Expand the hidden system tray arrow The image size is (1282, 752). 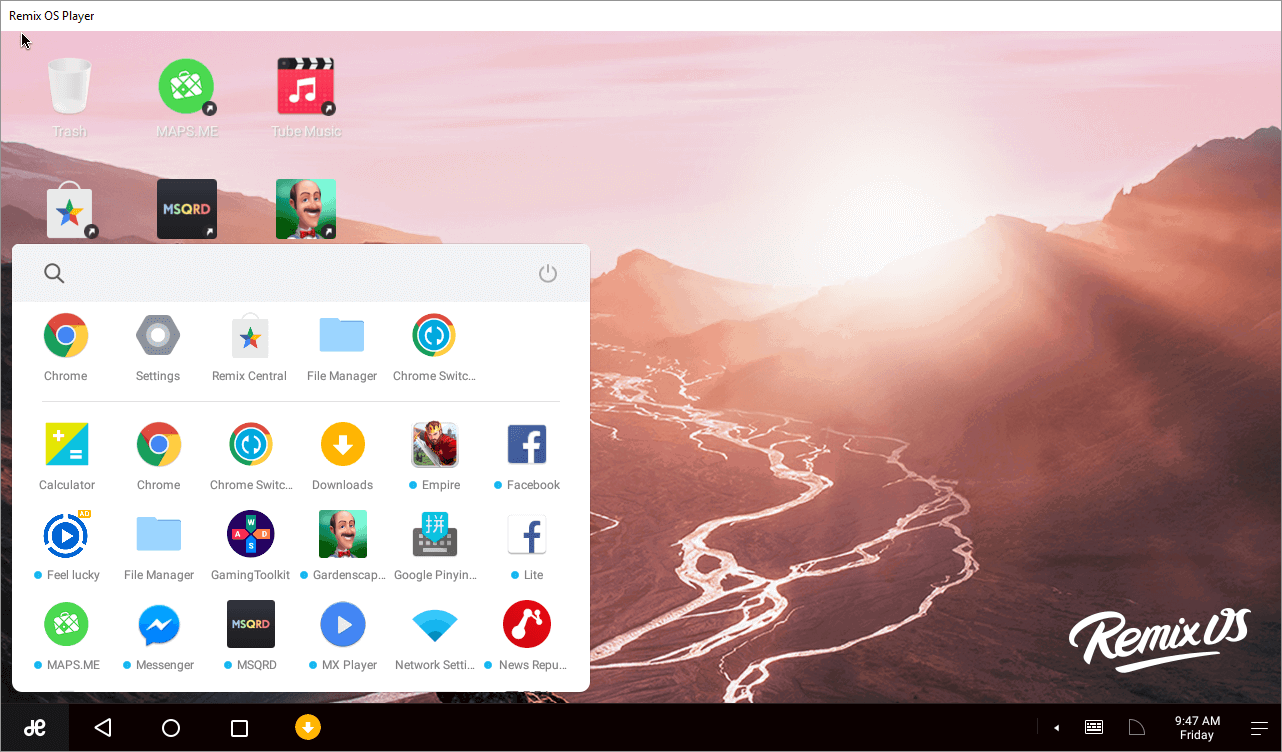click(1057, 728)
